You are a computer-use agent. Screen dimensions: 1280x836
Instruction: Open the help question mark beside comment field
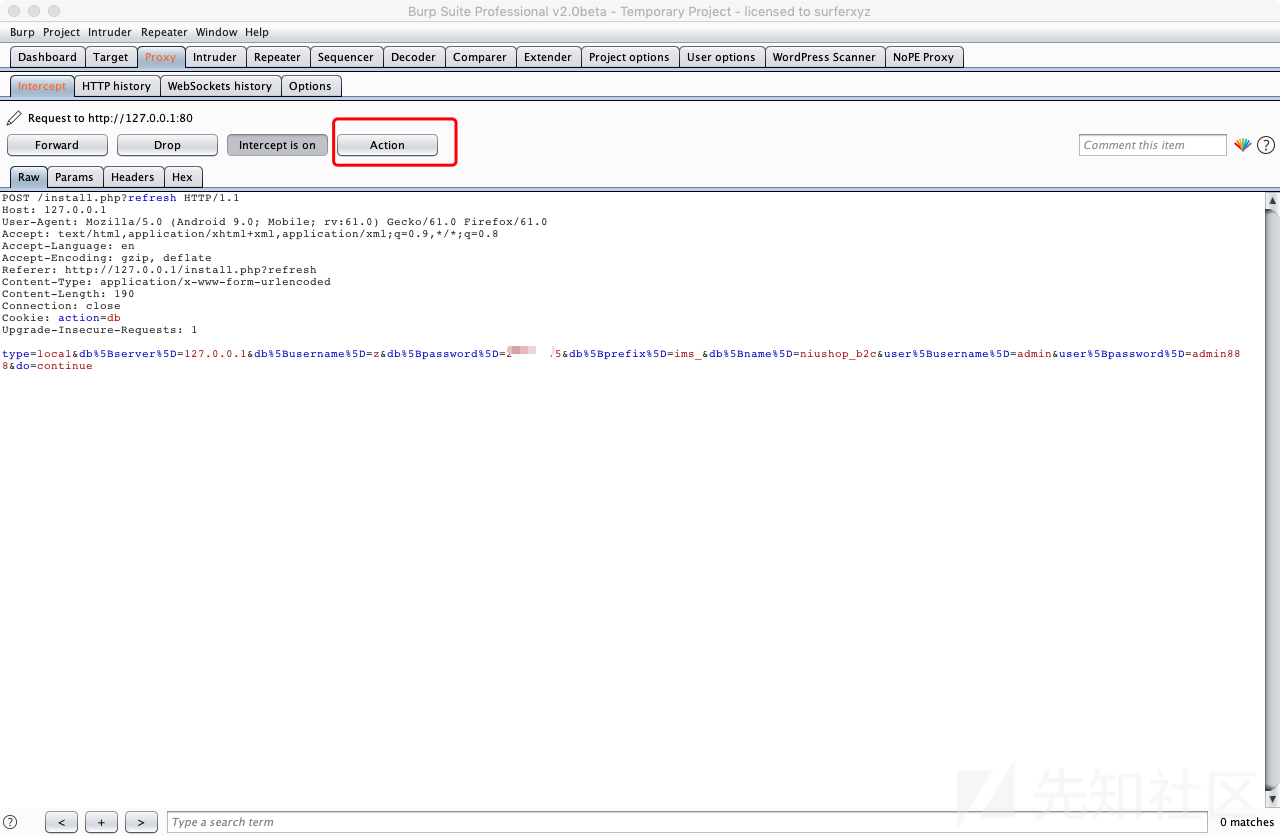pyautogui.click(x=1266, y=145)
